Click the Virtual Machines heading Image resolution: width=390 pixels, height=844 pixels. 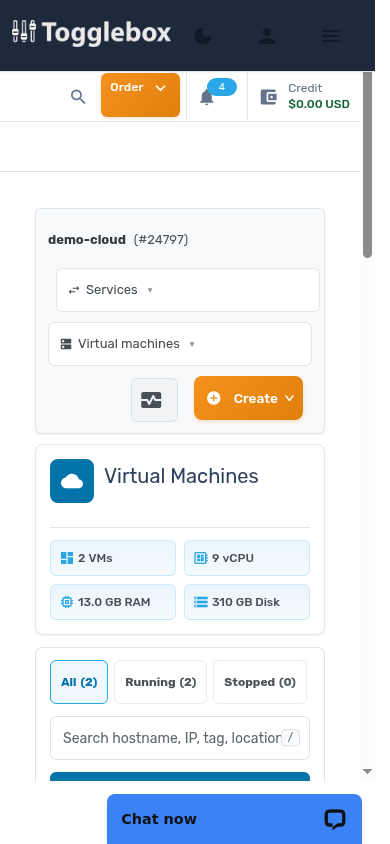[x=181, y=476]
